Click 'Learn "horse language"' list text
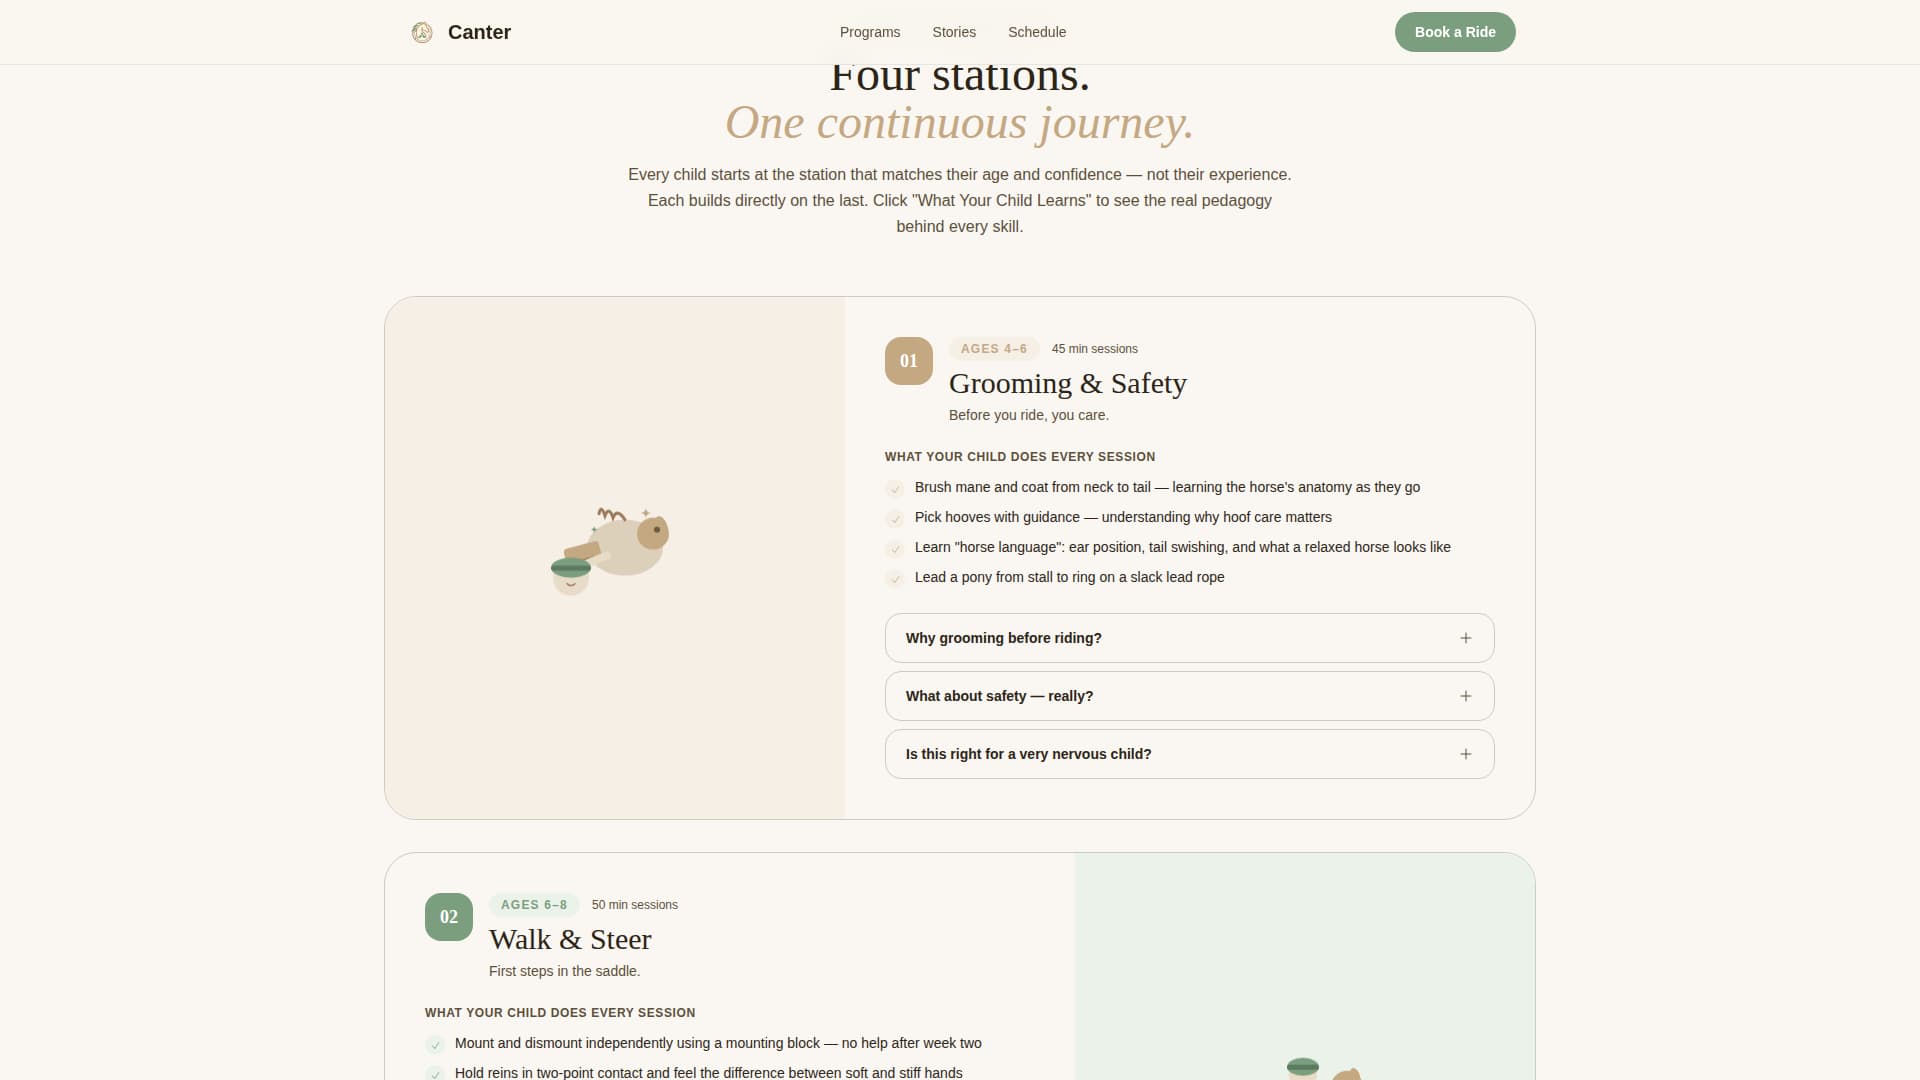This screenshot has width=1920, height=1080. click(1183, 547)
